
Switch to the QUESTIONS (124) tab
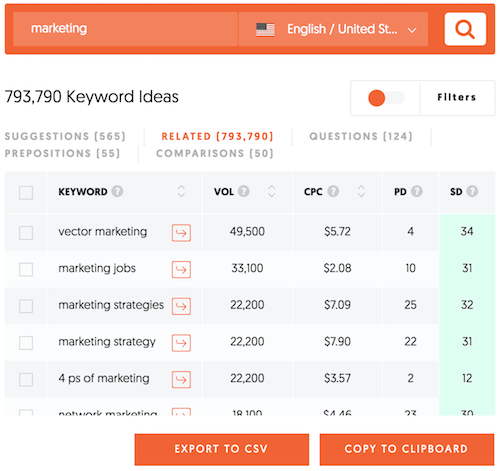361,136
